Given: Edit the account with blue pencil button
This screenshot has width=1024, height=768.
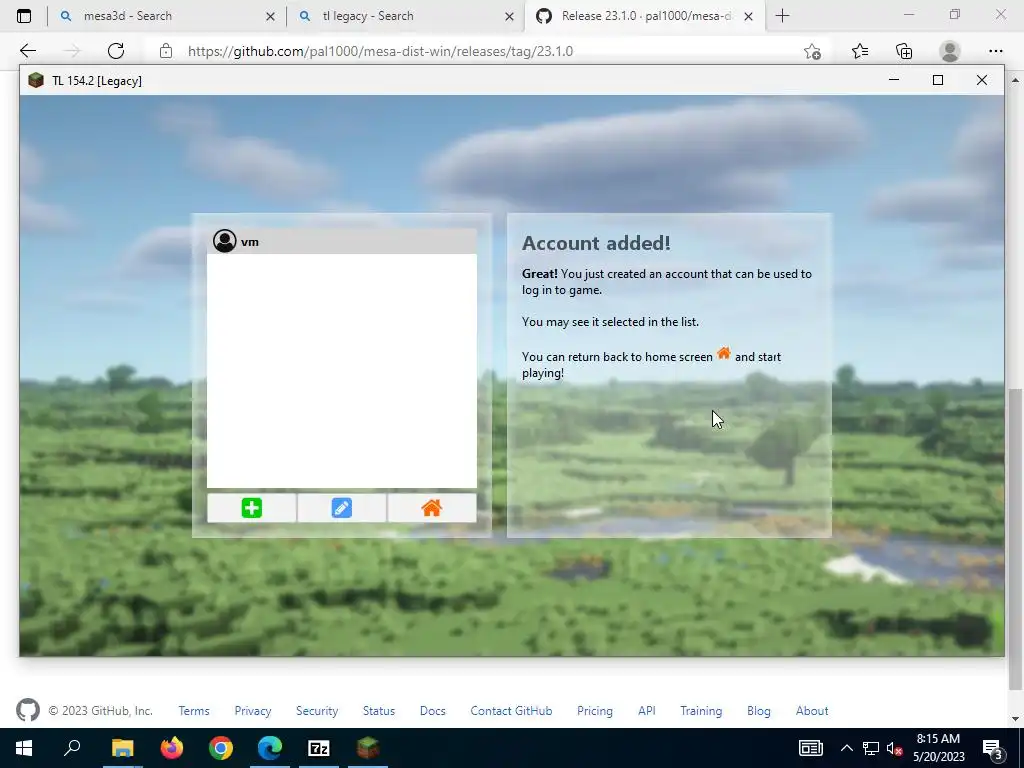Looking at the screenshot, I should [342, 508].
